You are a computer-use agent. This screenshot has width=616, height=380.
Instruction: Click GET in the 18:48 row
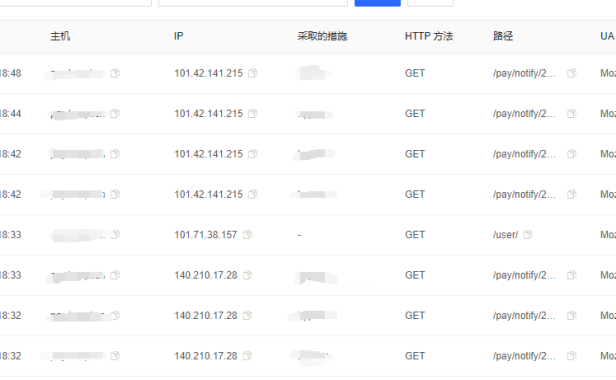point(415,73)
